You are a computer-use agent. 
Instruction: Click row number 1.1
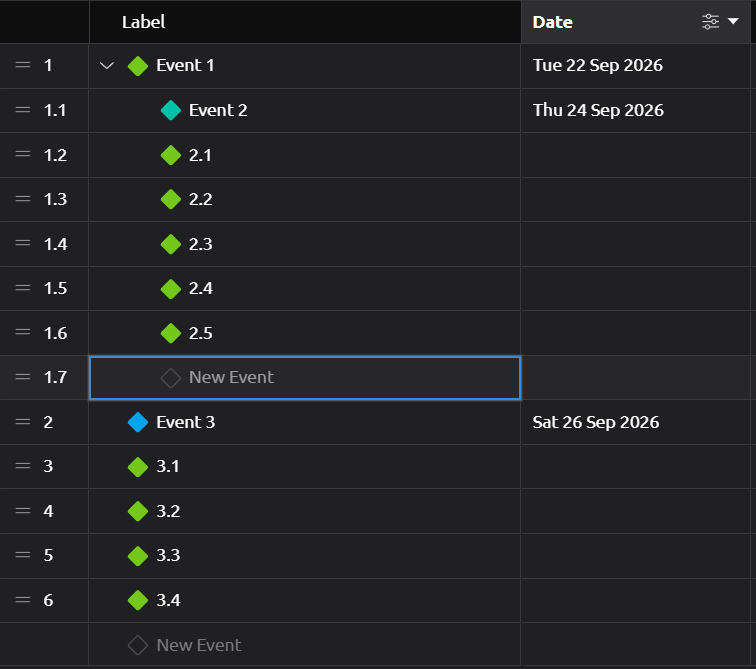click(x=54, y=110)
